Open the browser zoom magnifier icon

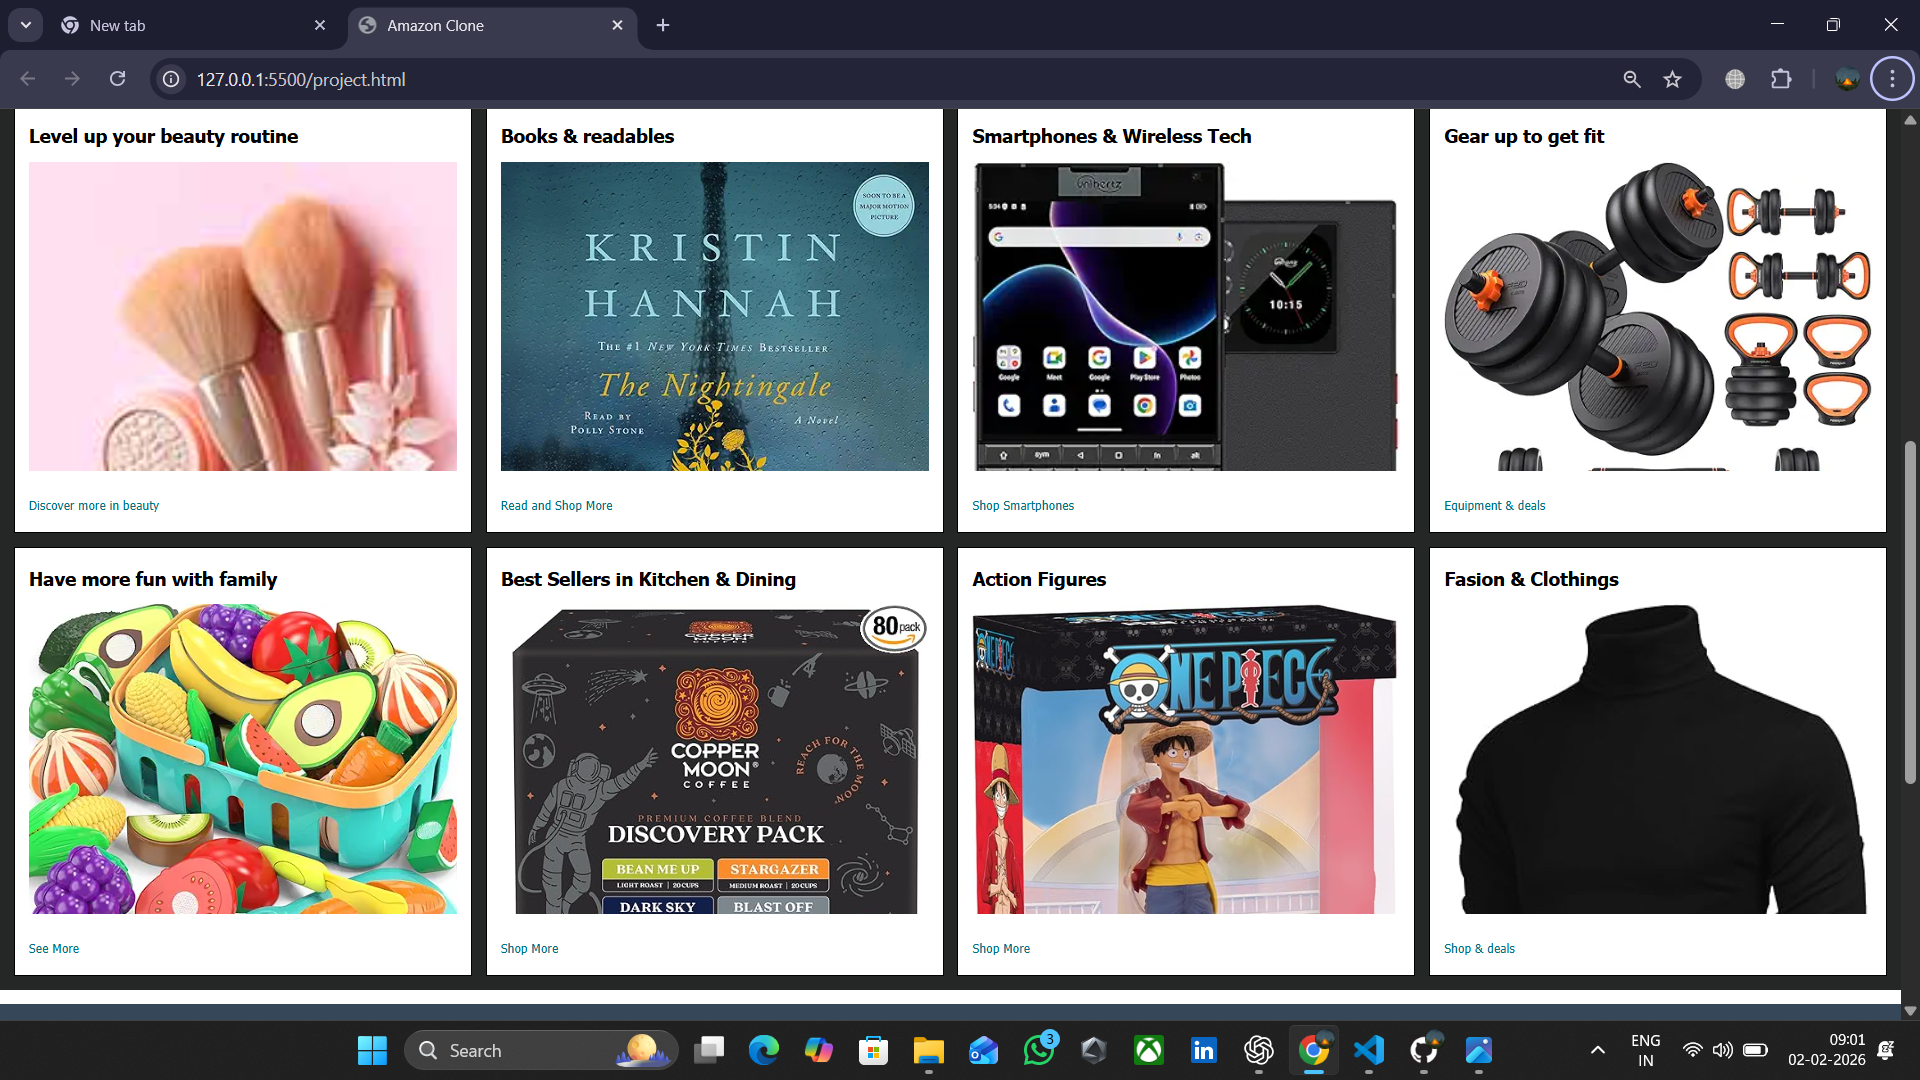click(x=1631, y=79)
